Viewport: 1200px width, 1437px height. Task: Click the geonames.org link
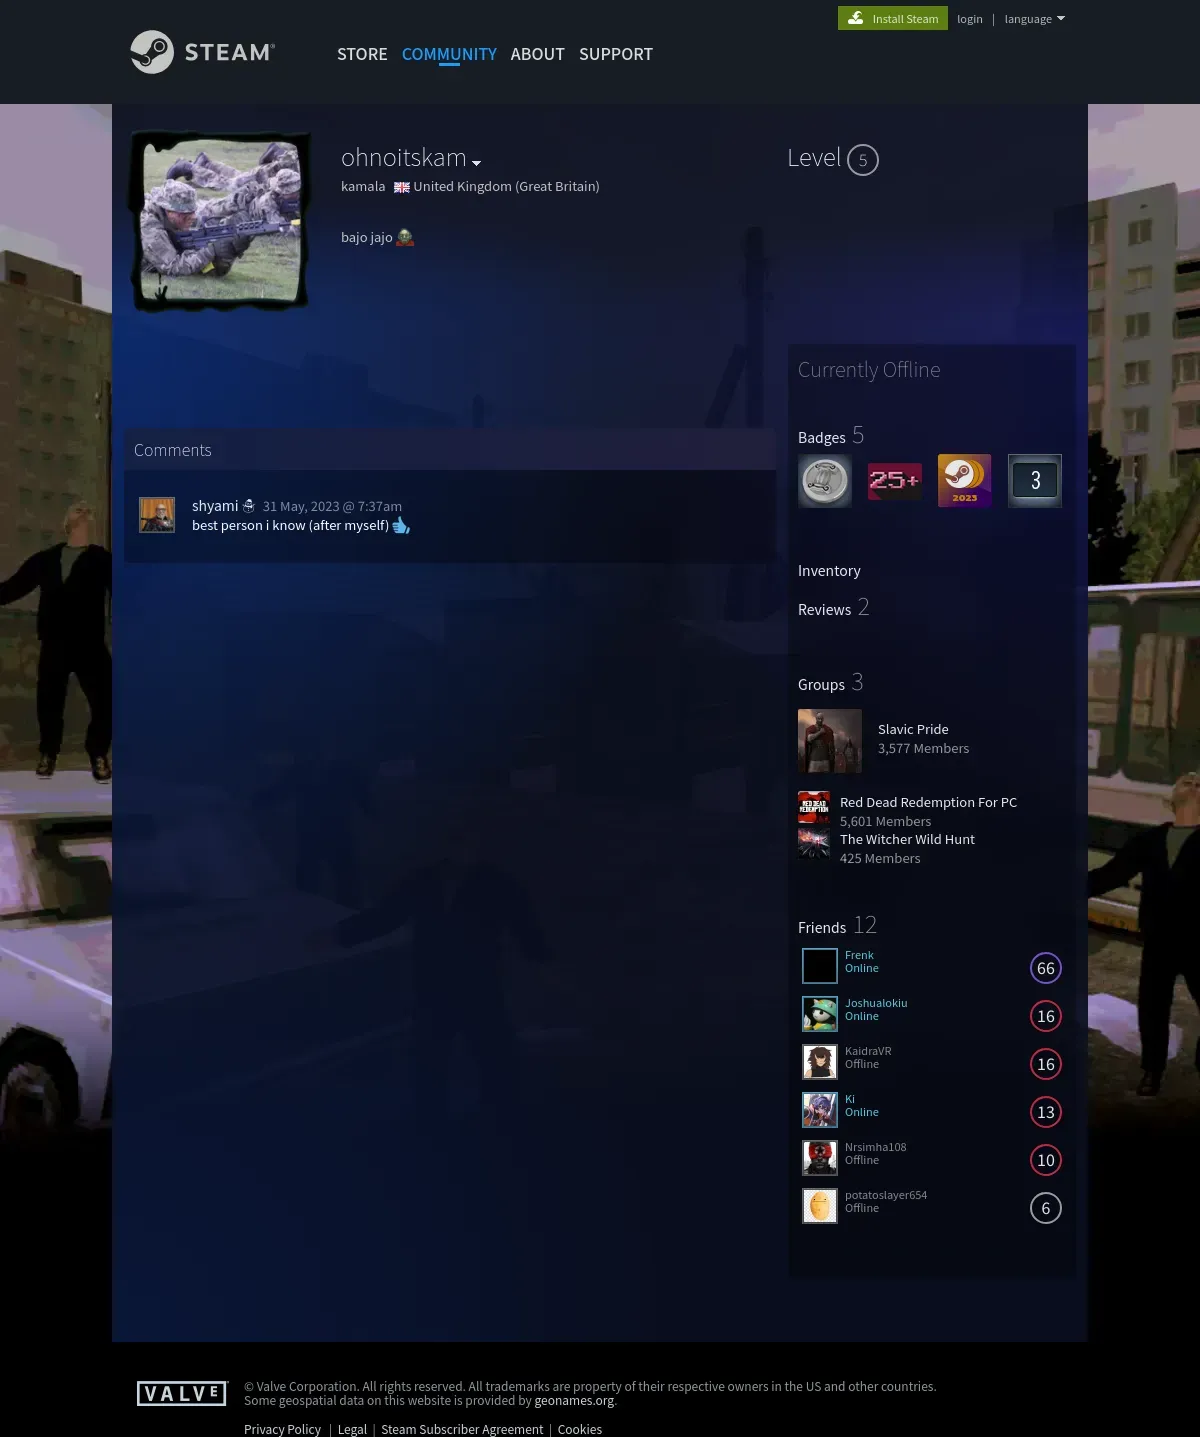point(574,1401)
